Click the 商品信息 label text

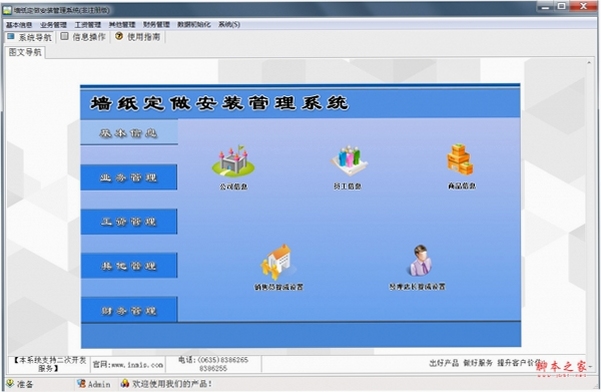462,186
